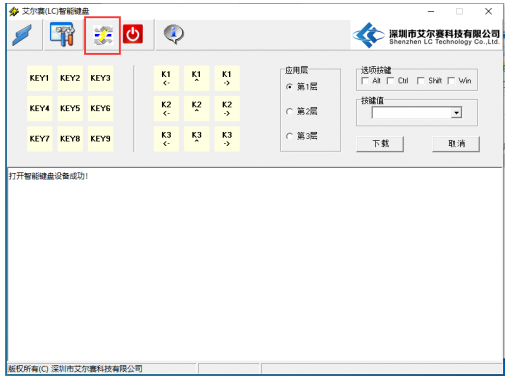Viewport: 515px width, 382px height.
Task: Click the 取消 cancel button
Action: tap(456, 144)
